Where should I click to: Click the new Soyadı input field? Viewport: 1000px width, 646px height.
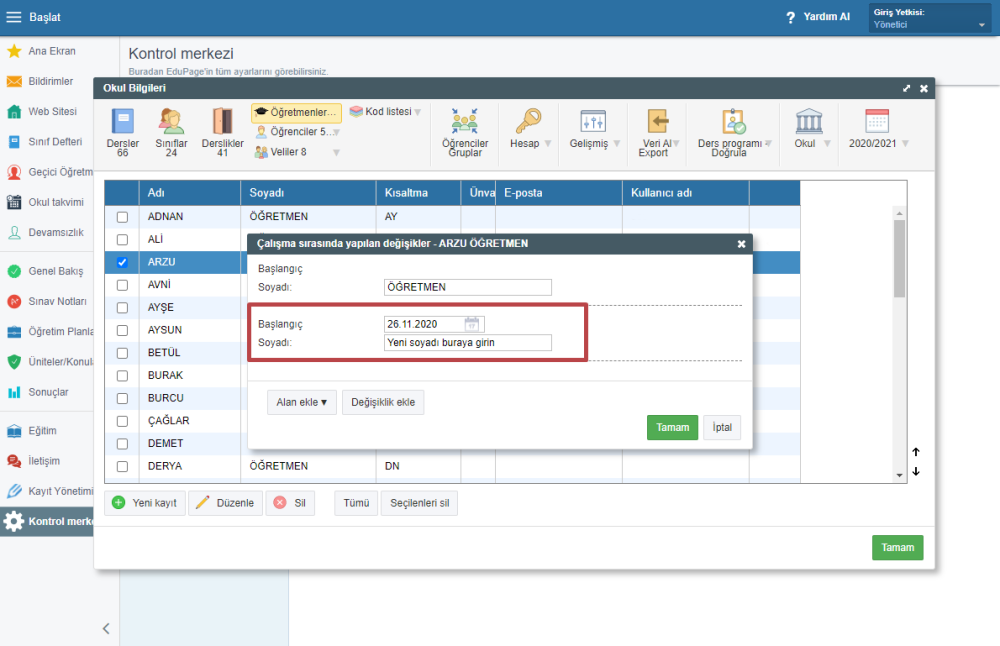467,342
